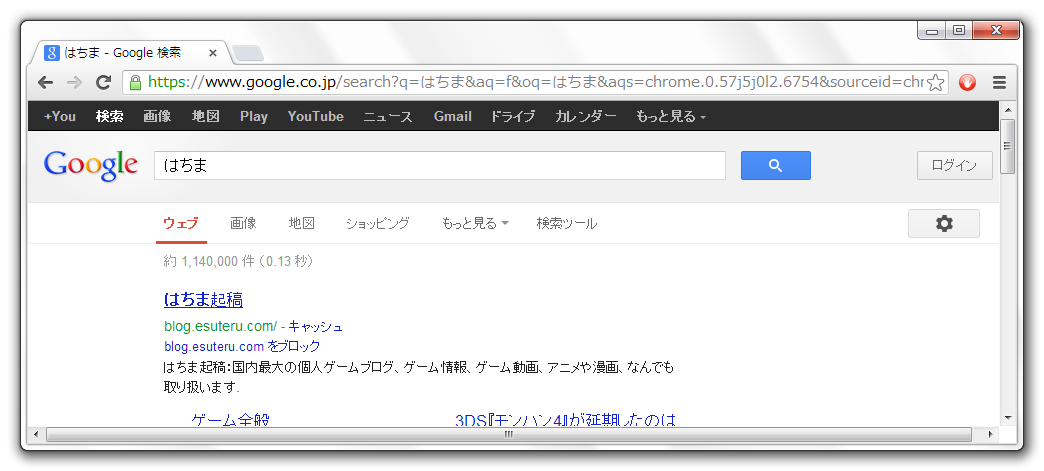Click the vertical scrollbar down arrow
Image resolution: width=1044 pixels, height=471 pixels.
[x=1007, y=418]
